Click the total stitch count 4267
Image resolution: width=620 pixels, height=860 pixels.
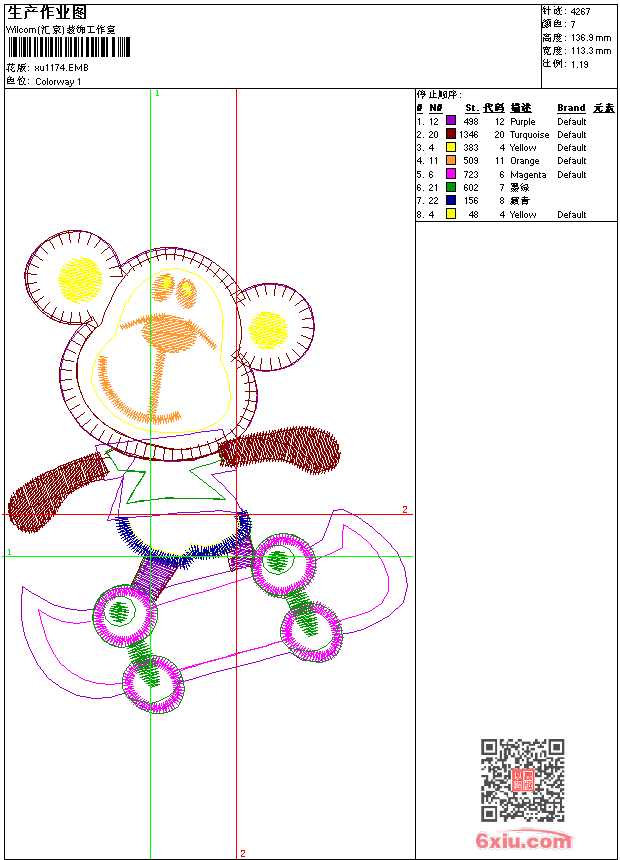580,11
